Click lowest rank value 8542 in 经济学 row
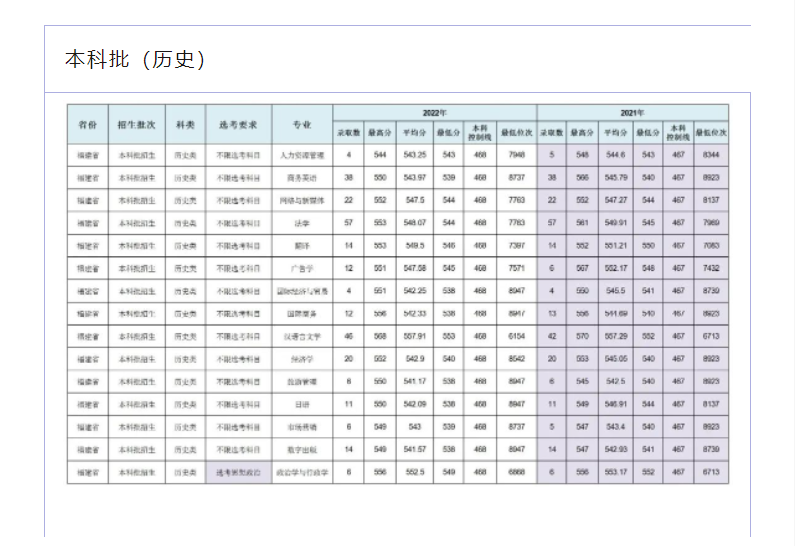The image size is (795, 546). tap(517, 359)
